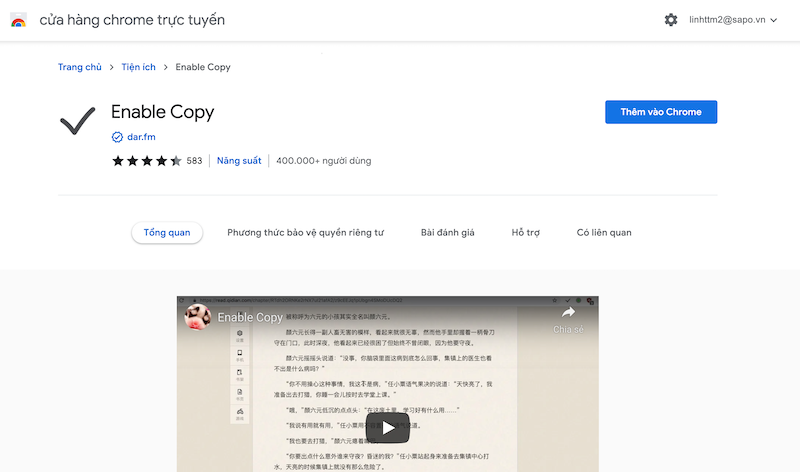Click the 400.000+ người dùng text
Viewport: 800px width, 472px height.
pos(323,161)
